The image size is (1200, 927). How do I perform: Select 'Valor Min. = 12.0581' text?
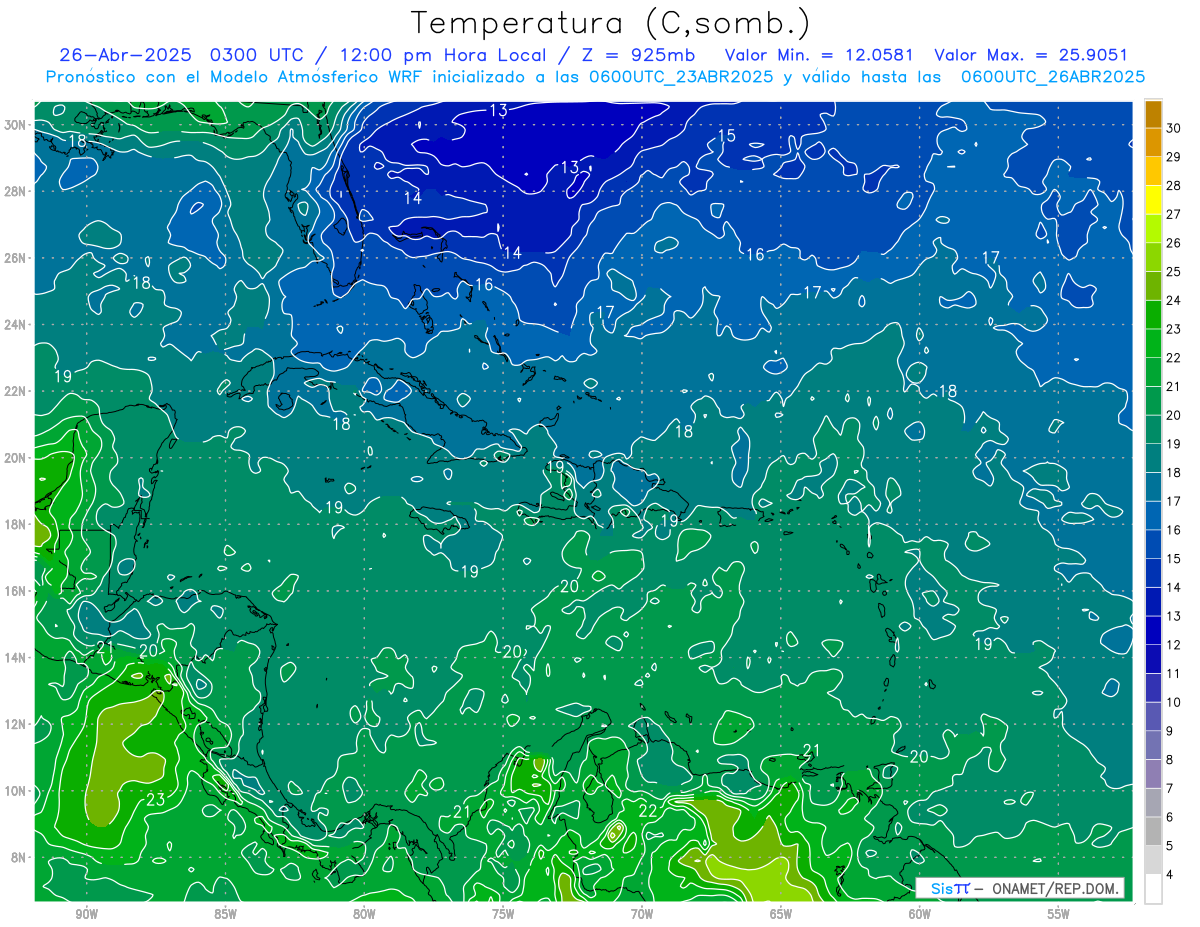point(818,55)
